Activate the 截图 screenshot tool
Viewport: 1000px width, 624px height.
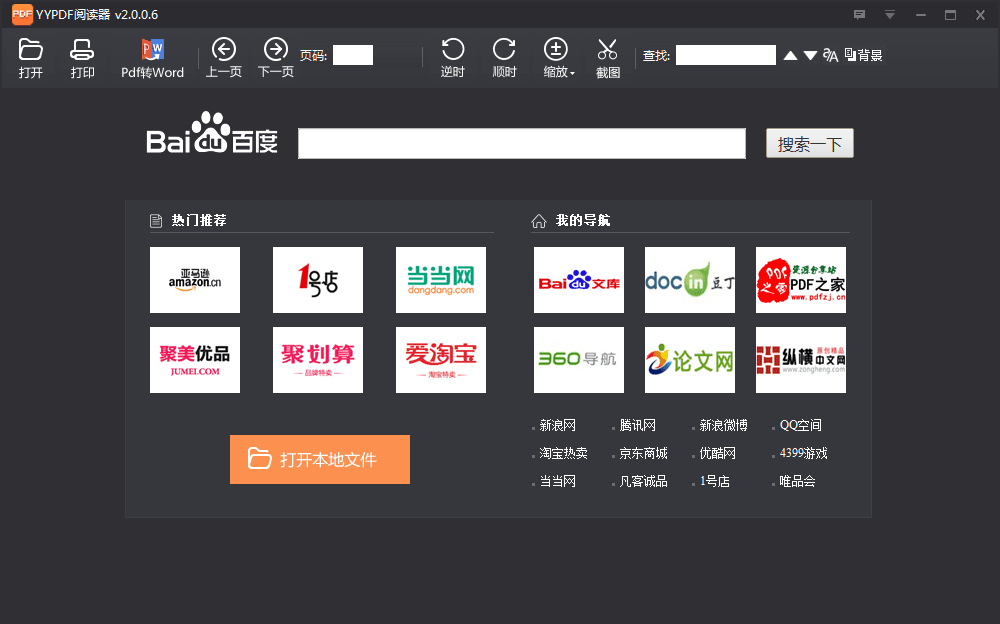[607, 55]
